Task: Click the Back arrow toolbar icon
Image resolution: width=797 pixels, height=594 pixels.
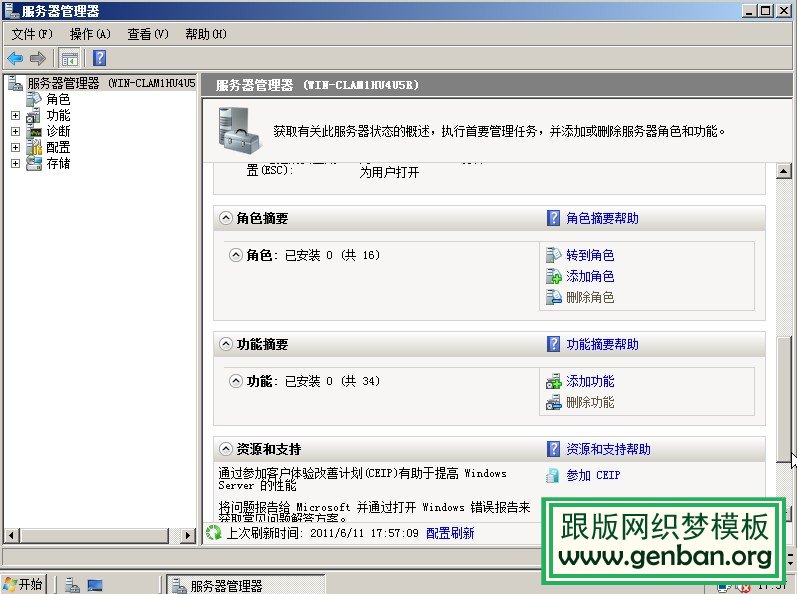Action: [15, 58]
